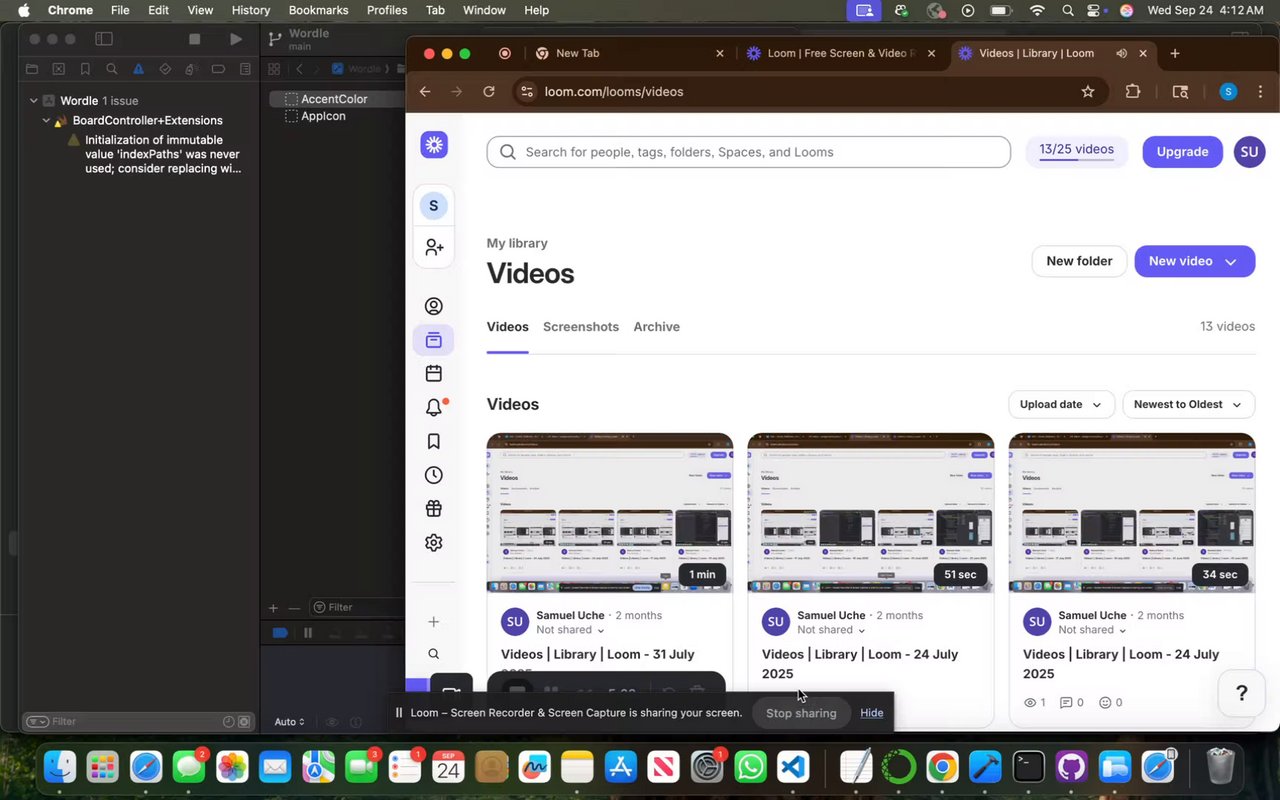Open the history clock icon in Loom sidebar
This screenshot has height=800, width=1280.
434,475
